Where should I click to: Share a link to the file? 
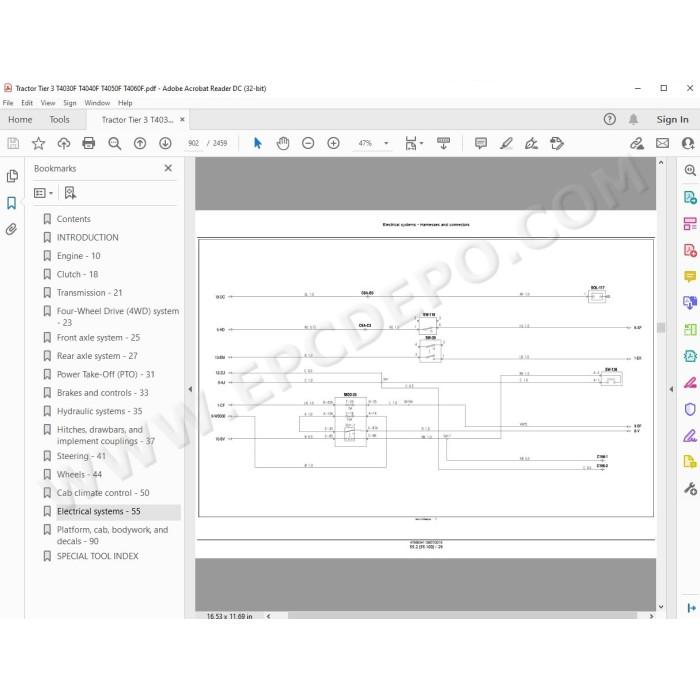pyautogui.click(x=637, y=143)
